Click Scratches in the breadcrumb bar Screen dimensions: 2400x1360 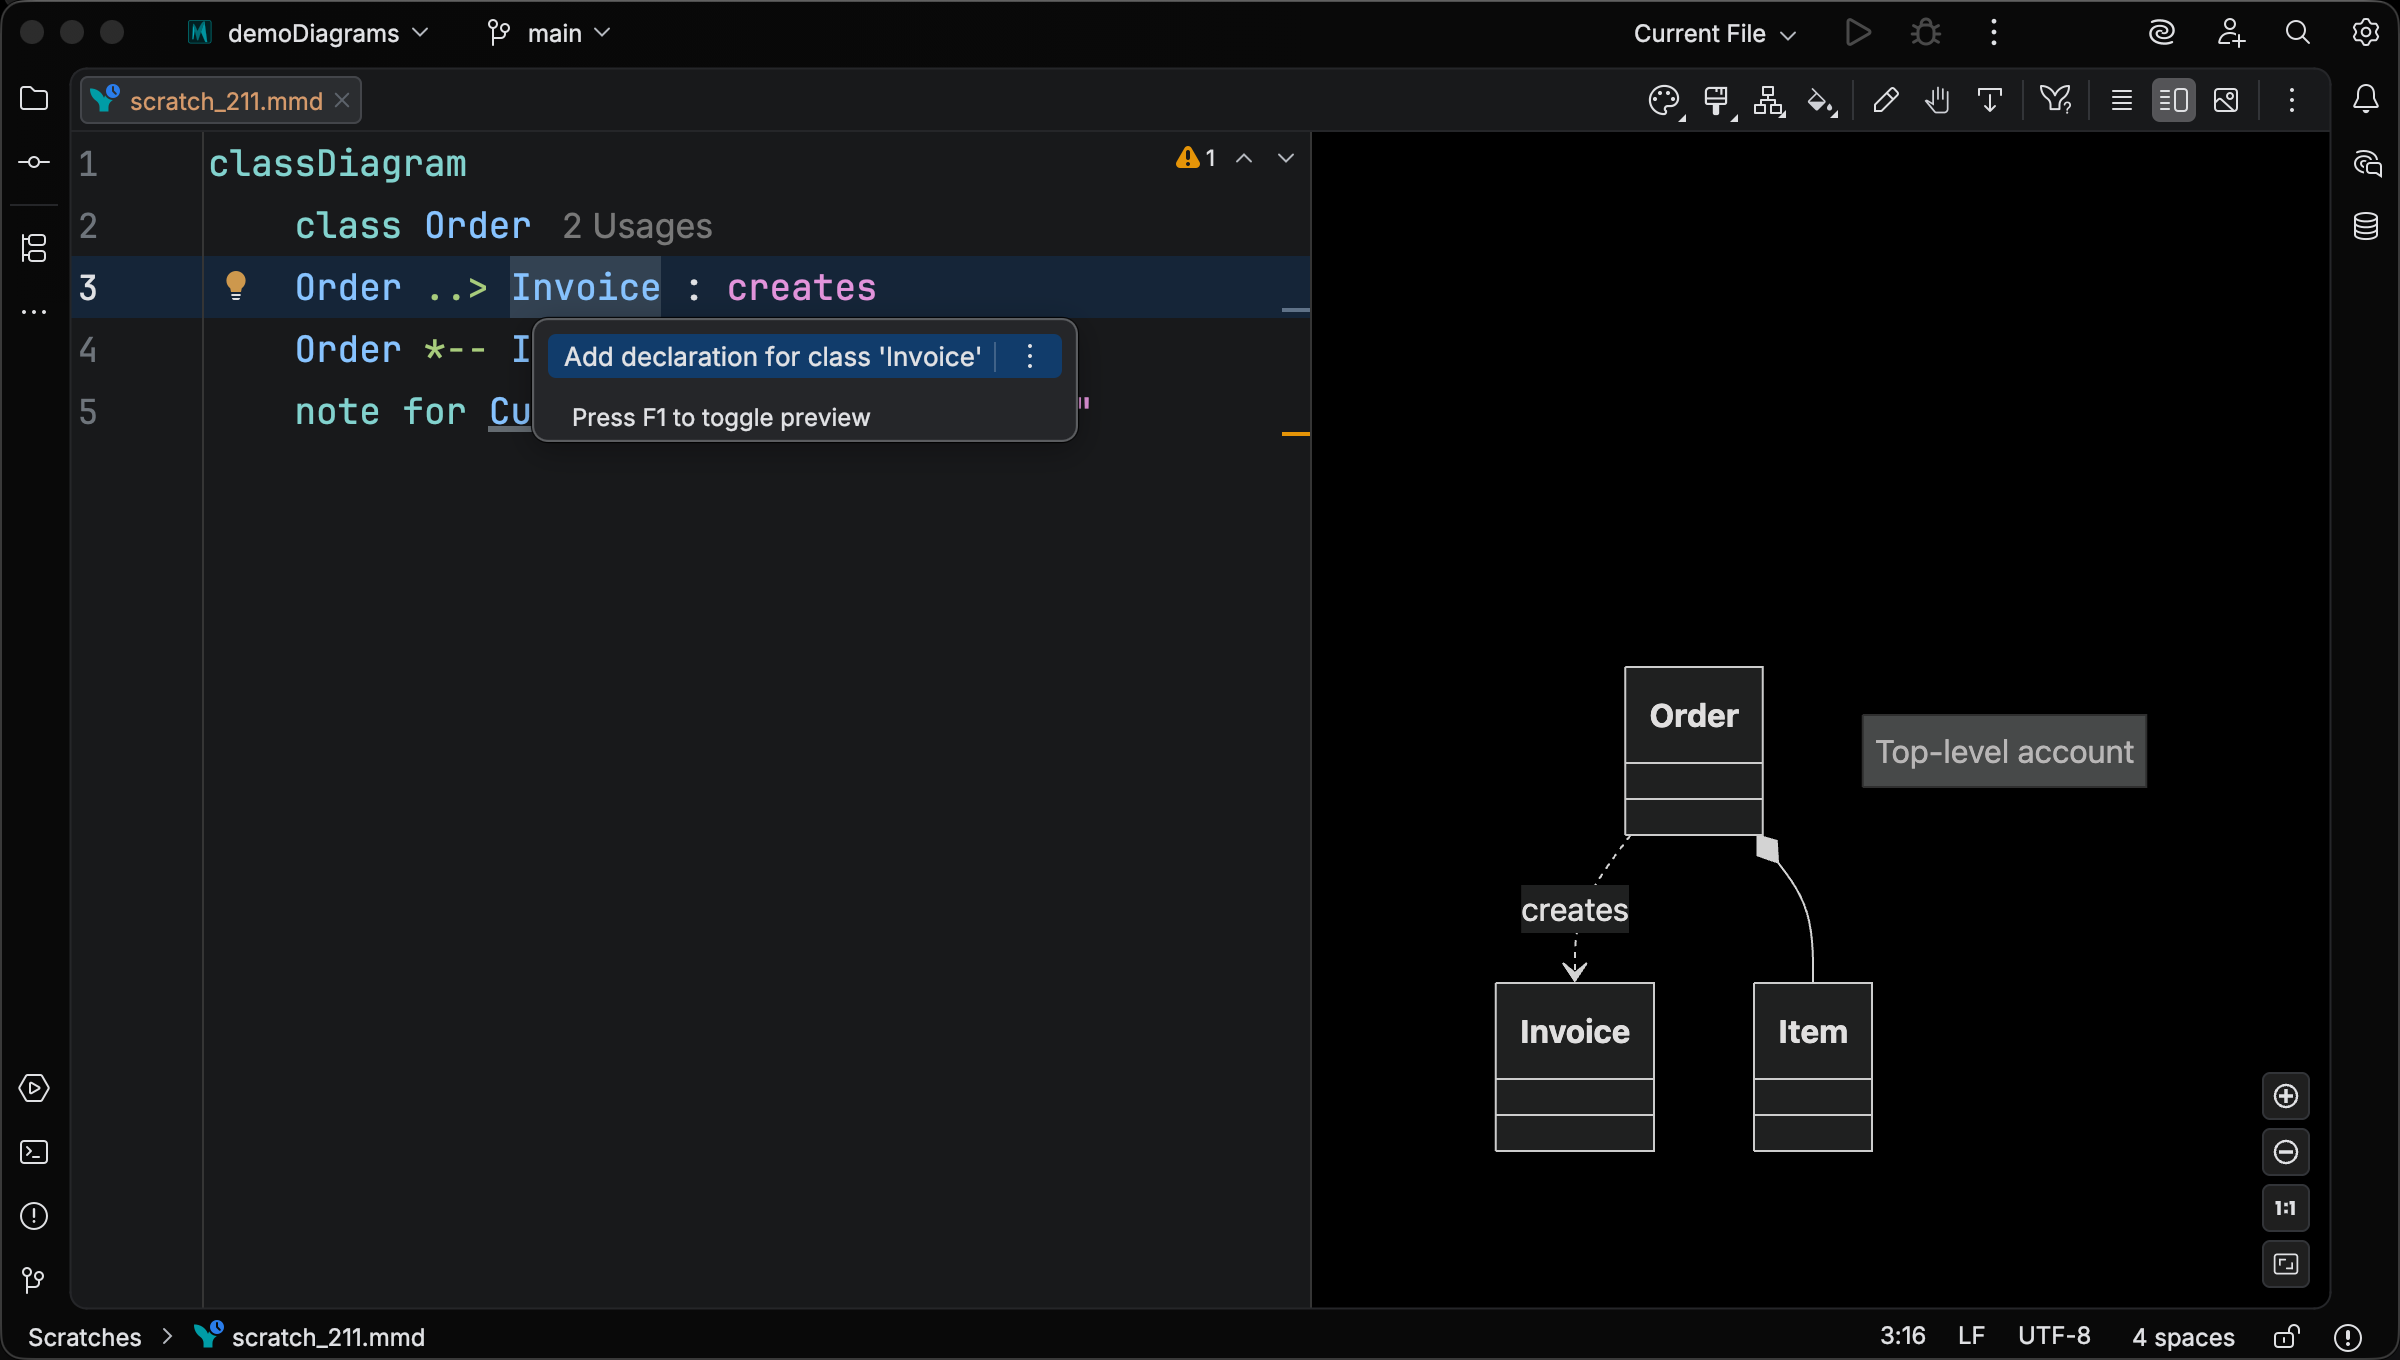(x=85, y=1337)
